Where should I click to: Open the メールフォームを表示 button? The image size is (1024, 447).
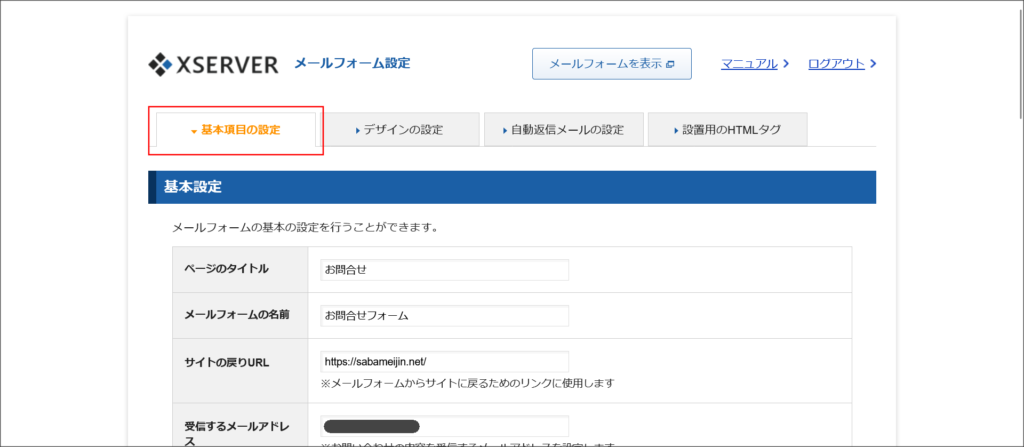[x=612, y=64]
